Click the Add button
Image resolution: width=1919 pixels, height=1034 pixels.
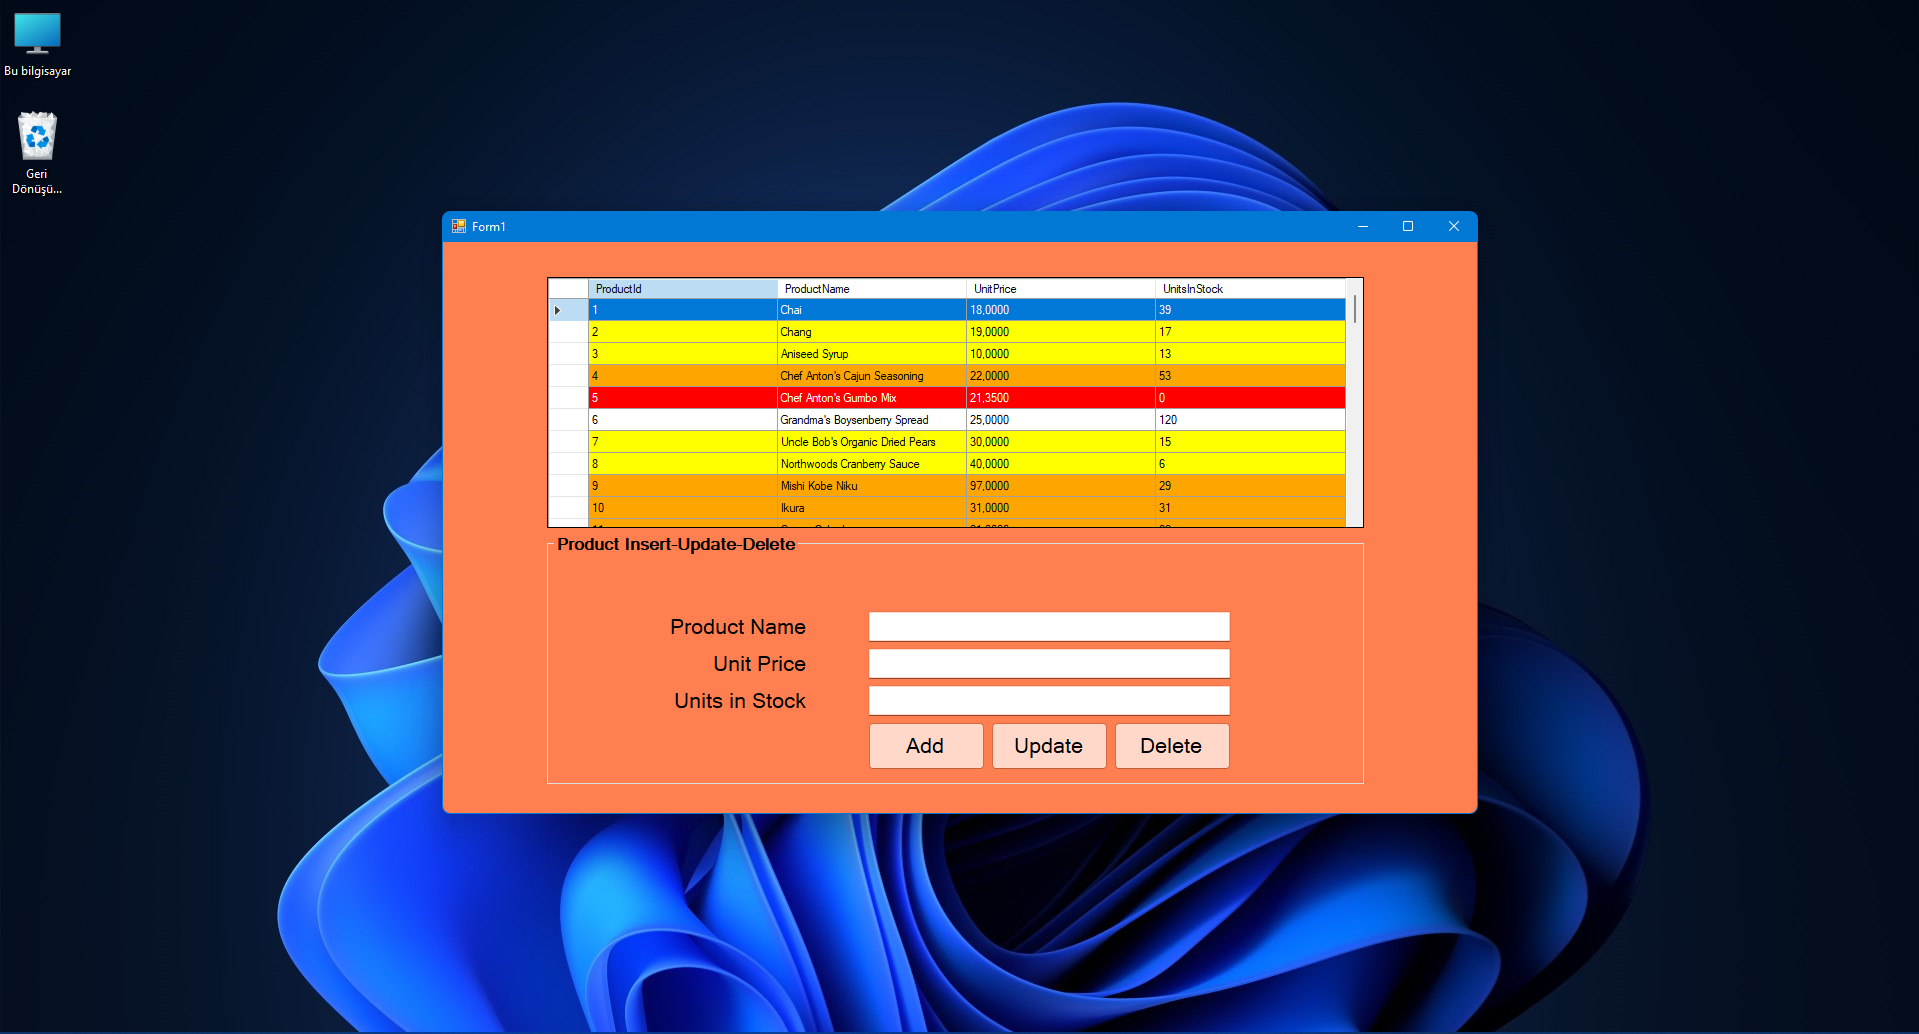[925, 746]
